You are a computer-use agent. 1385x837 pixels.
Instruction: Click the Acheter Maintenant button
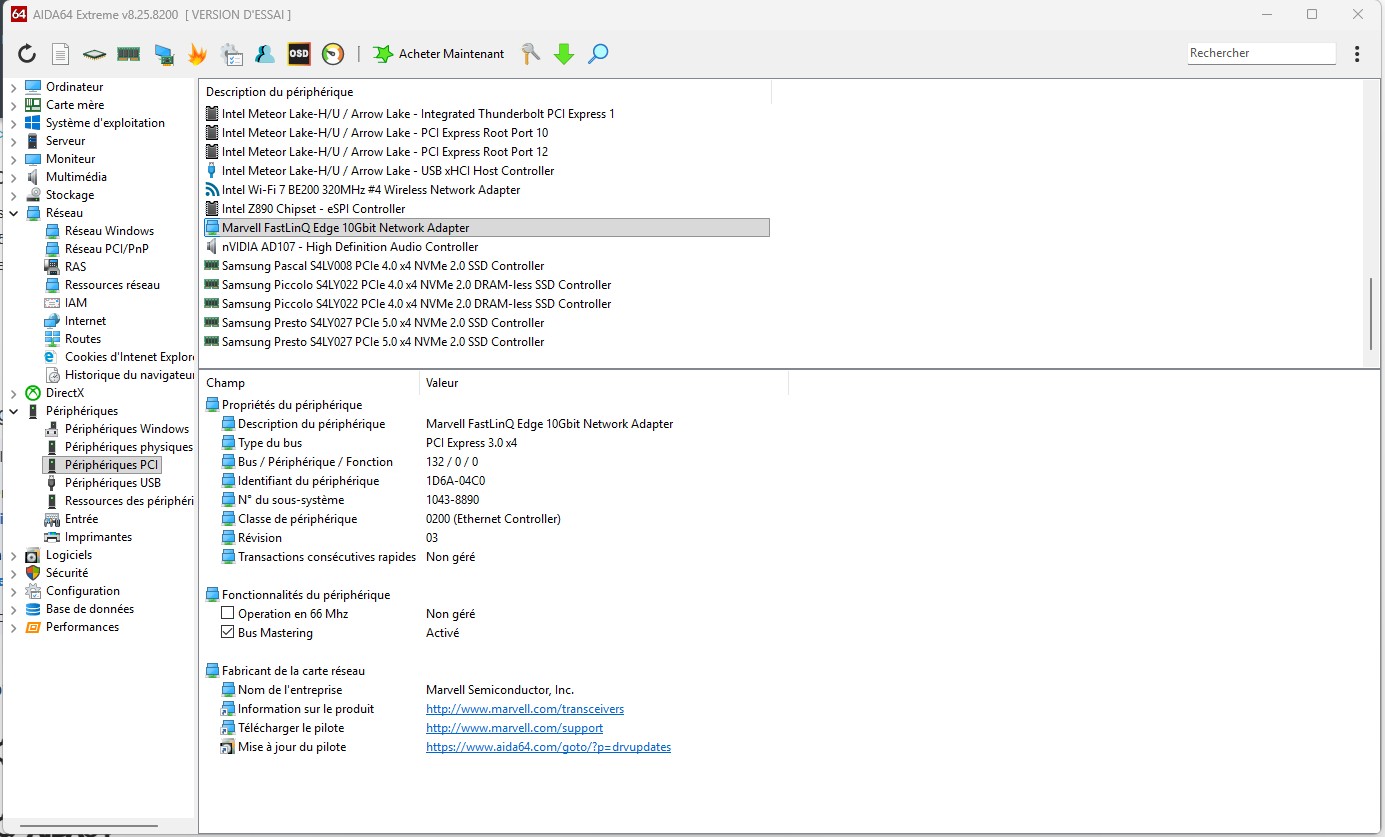click(x=439, y=54)
